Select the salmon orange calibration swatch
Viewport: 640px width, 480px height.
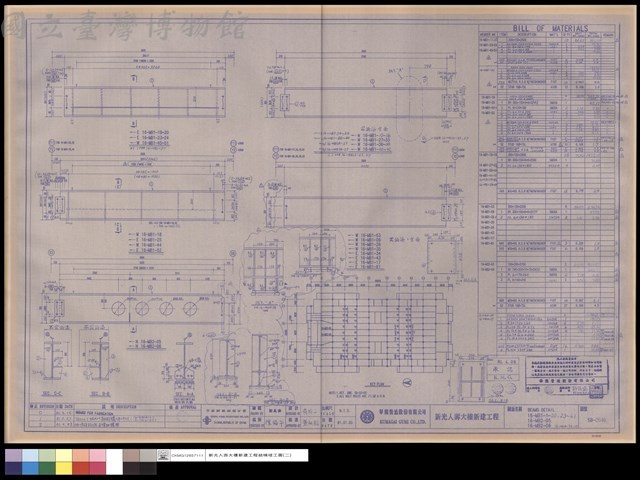[80, 456]
